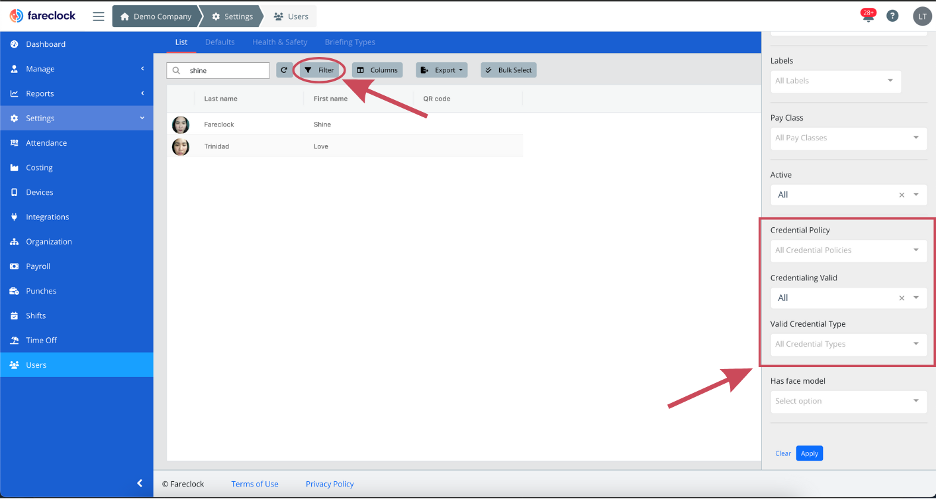This screenshot has width=936, height=500.
Task: Open the notifications bell icon
Action: point(868,16)
